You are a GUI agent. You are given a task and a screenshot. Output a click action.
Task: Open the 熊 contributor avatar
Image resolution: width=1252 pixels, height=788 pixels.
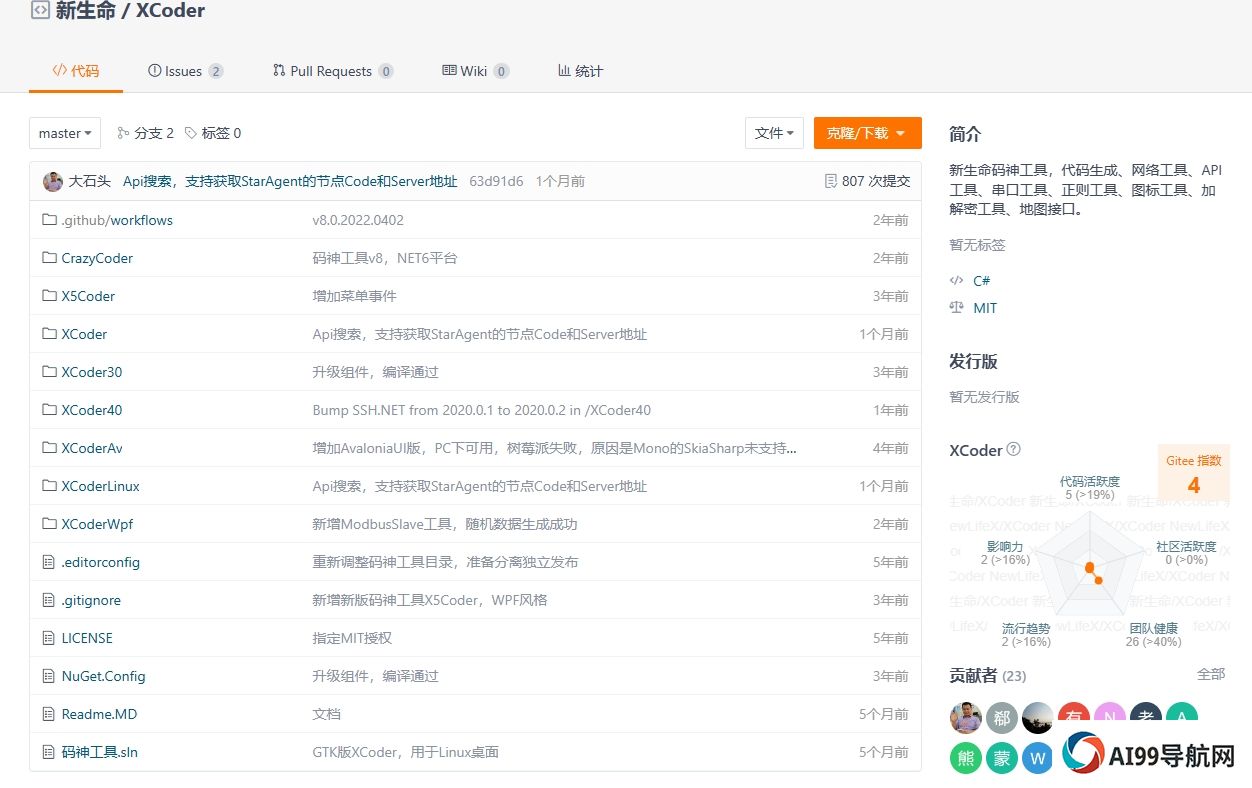click(x=965, y=757)
